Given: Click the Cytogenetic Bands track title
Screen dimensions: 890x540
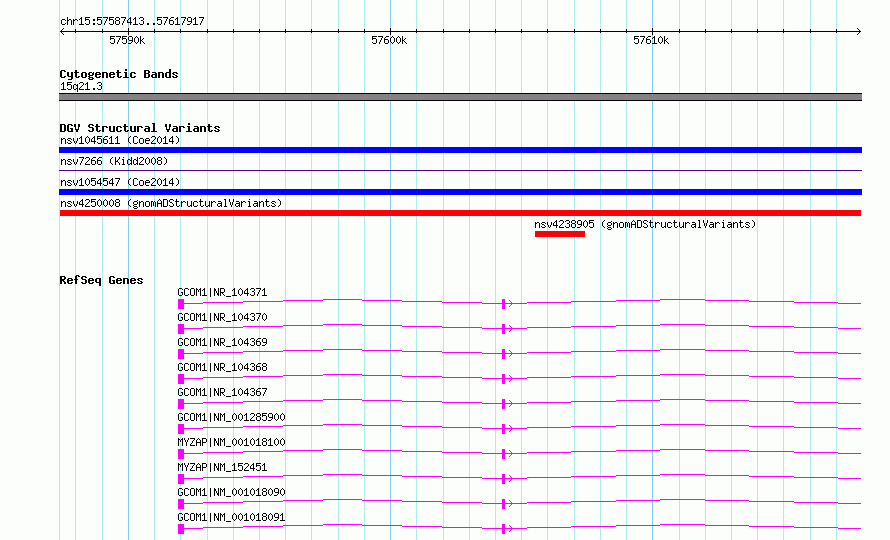Looking at the screenshot, I should pyautogui.click(x=119, y=74).
